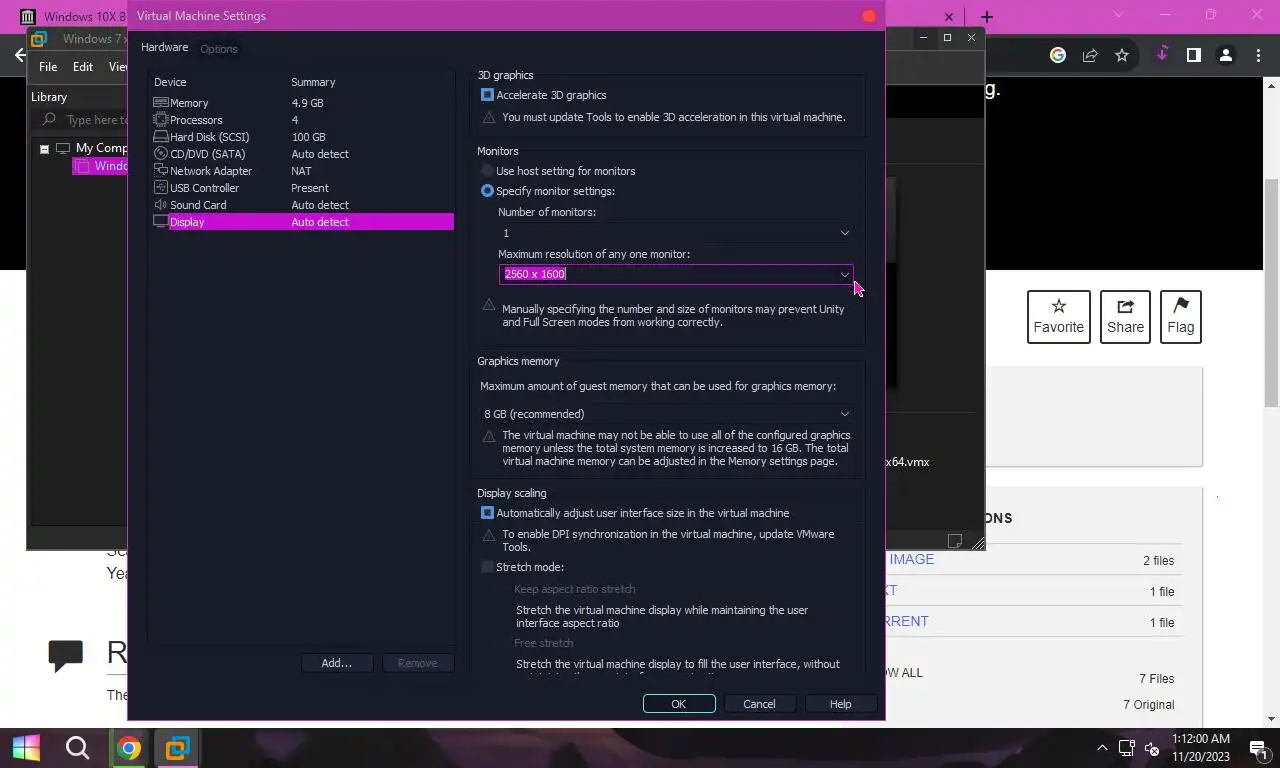This screenshot has width=1280, height=768.
Task: Click the Summary column header
Action: click(313, 82)
